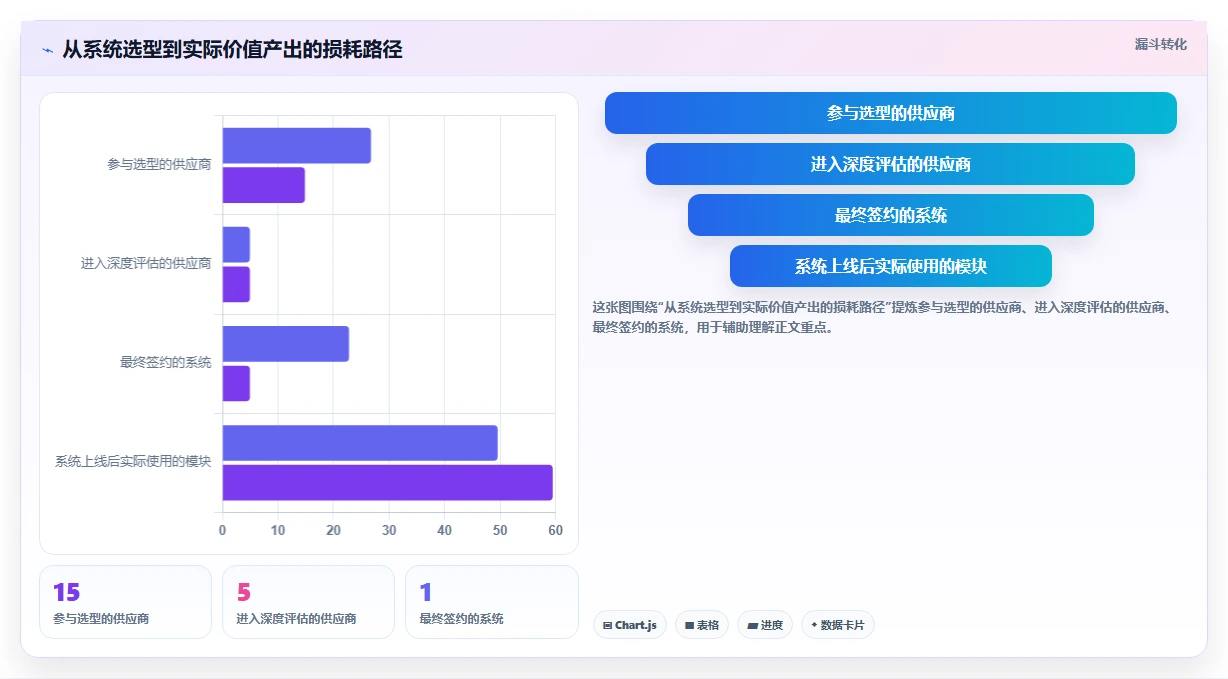Screen dimensions: 1228x679
Task: Click the x-axis tick value 0
Action: (x=222, y=530)
